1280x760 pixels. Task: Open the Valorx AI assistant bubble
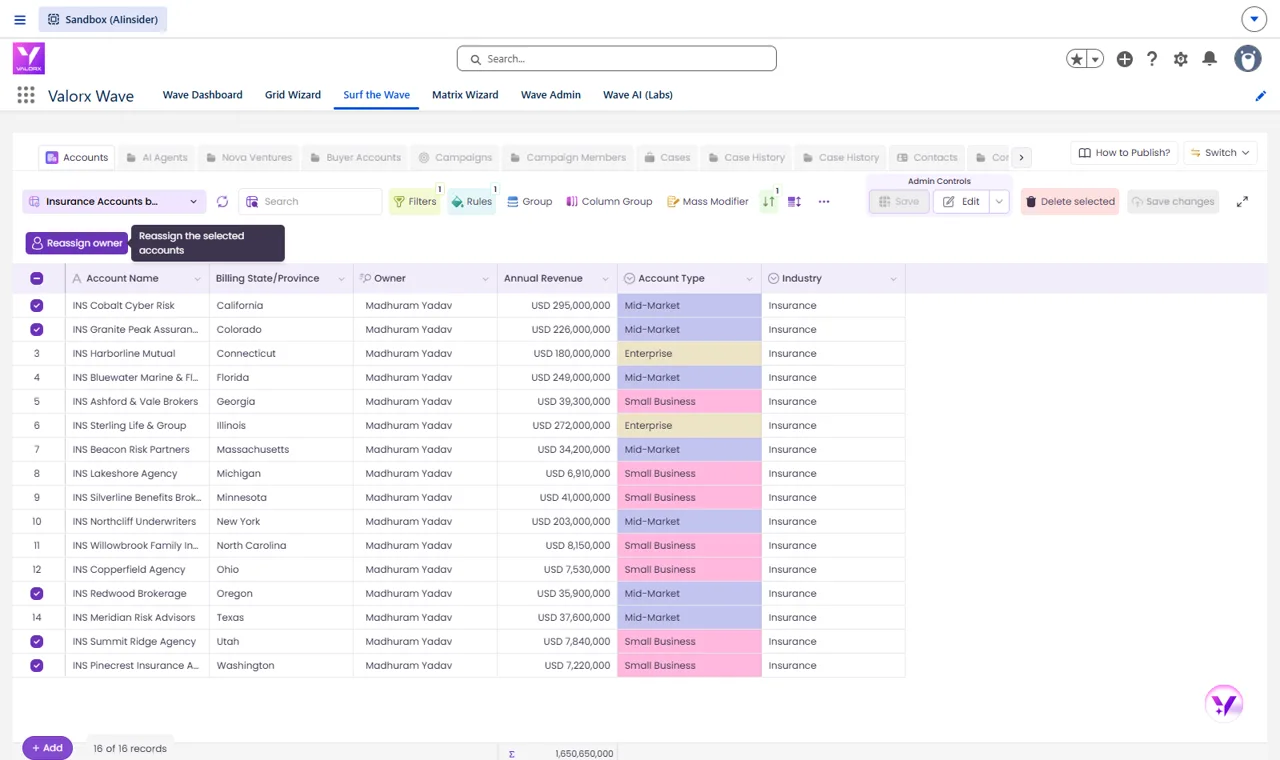1224,703
